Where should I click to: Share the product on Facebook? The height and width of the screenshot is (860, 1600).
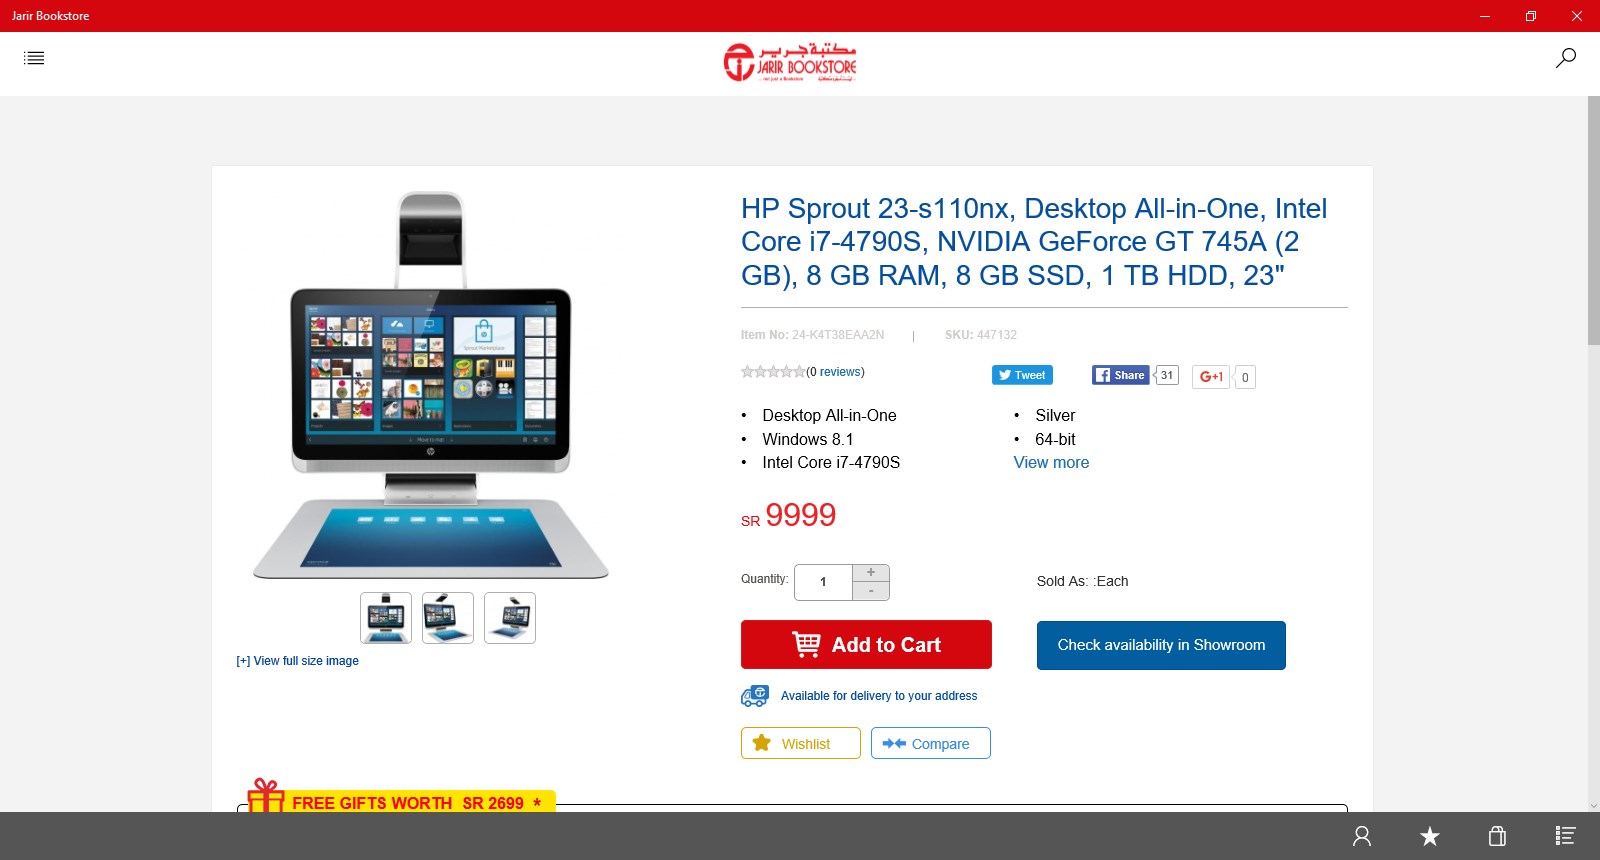pos(1121,375)
